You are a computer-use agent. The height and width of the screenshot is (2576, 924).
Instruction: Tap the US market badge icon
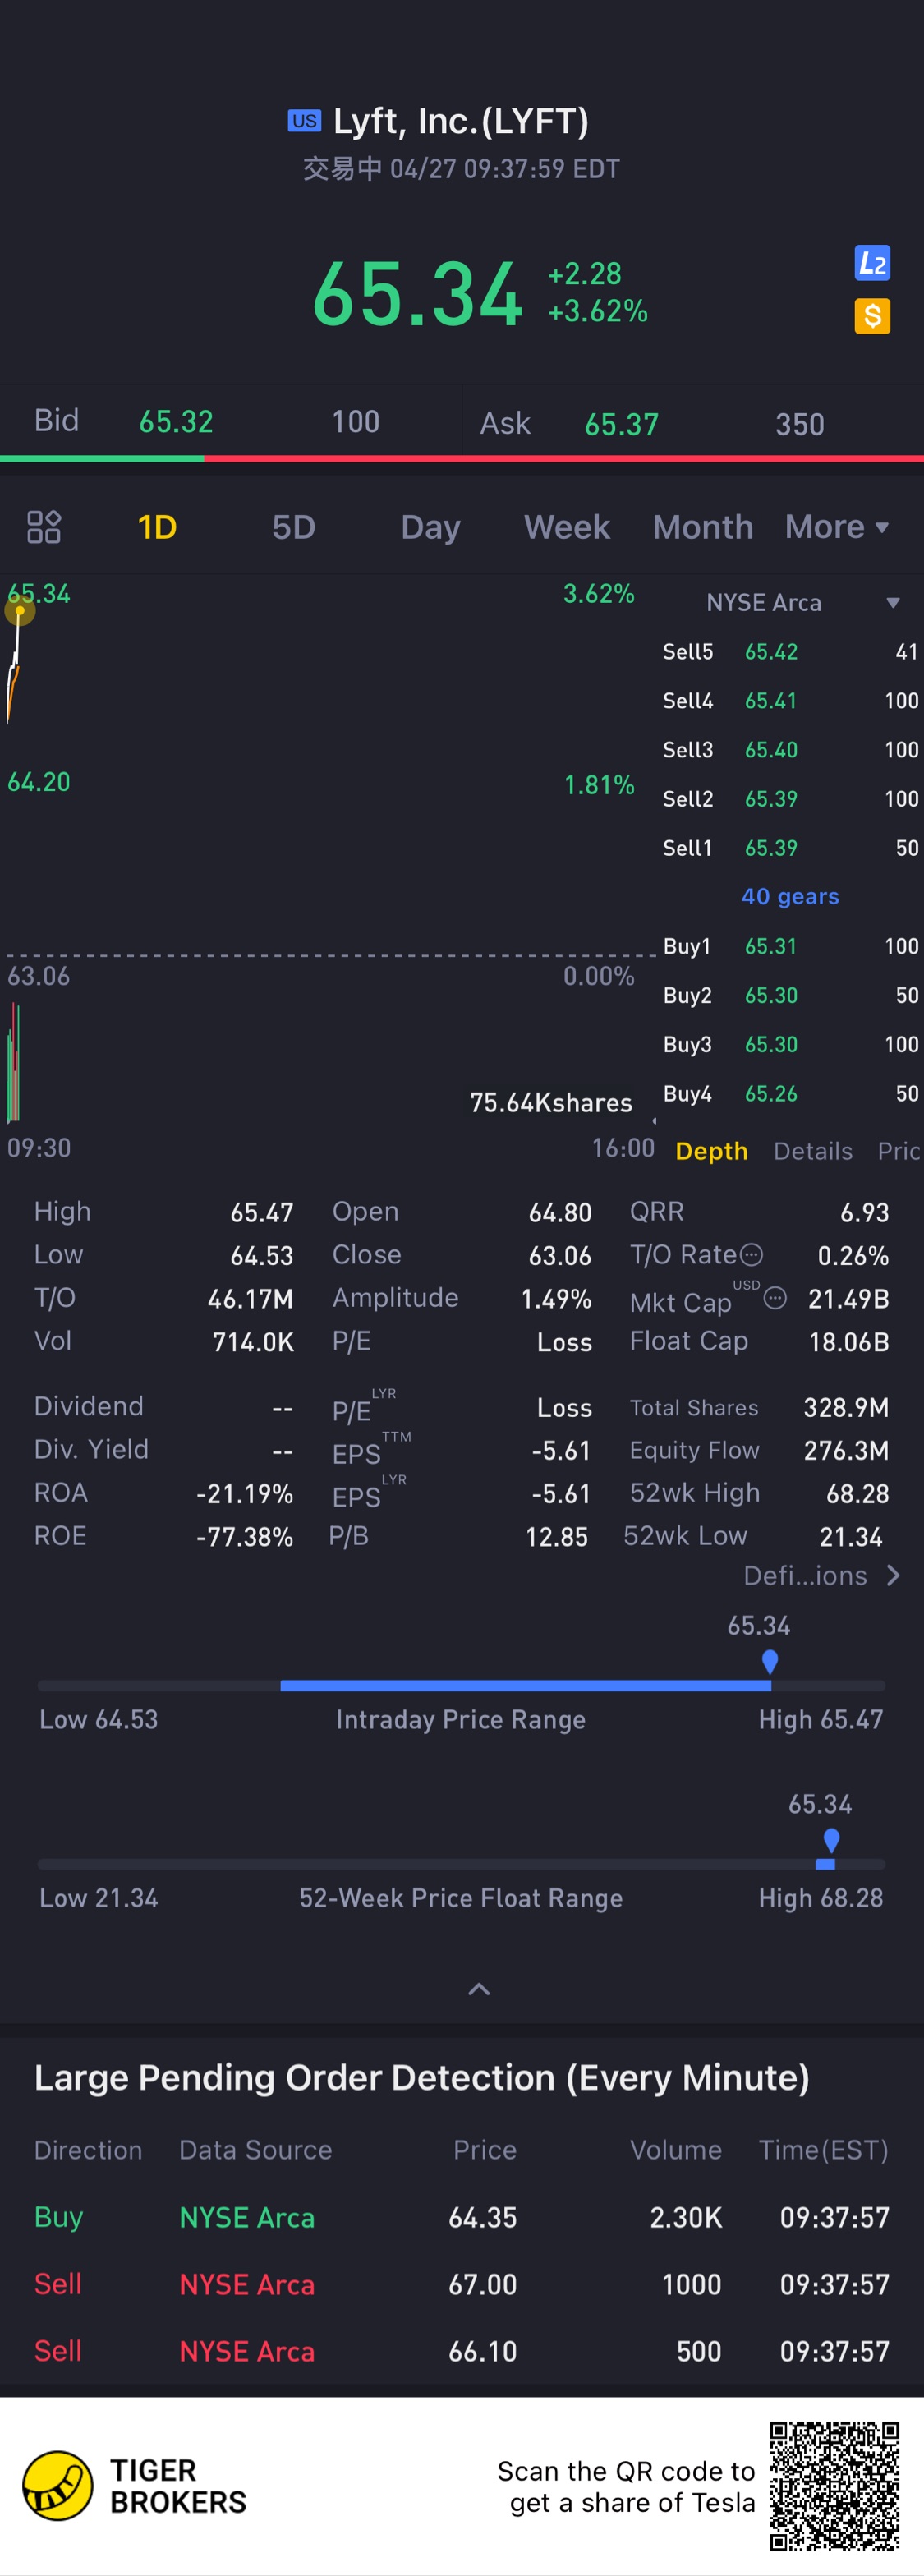click(x=304, y=121)
